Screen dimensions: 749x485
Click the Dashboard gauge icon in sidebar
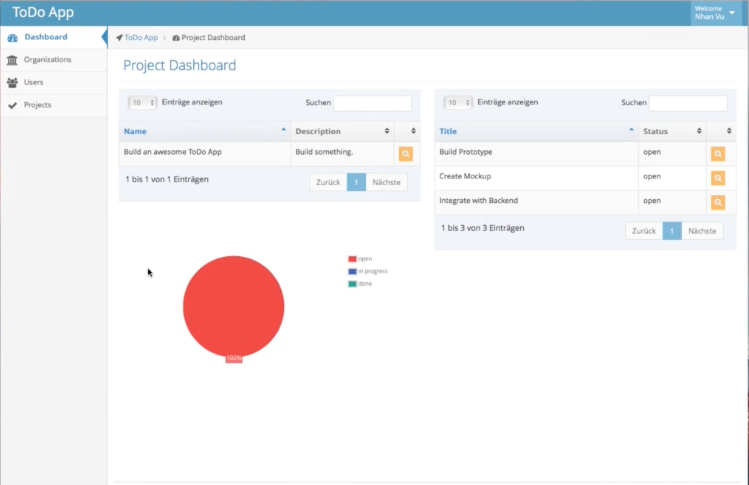tap(12, 37)
